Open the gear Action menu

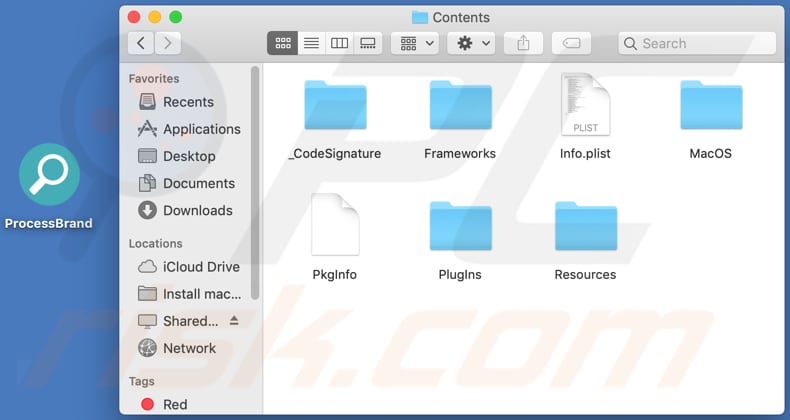(471, 43)
